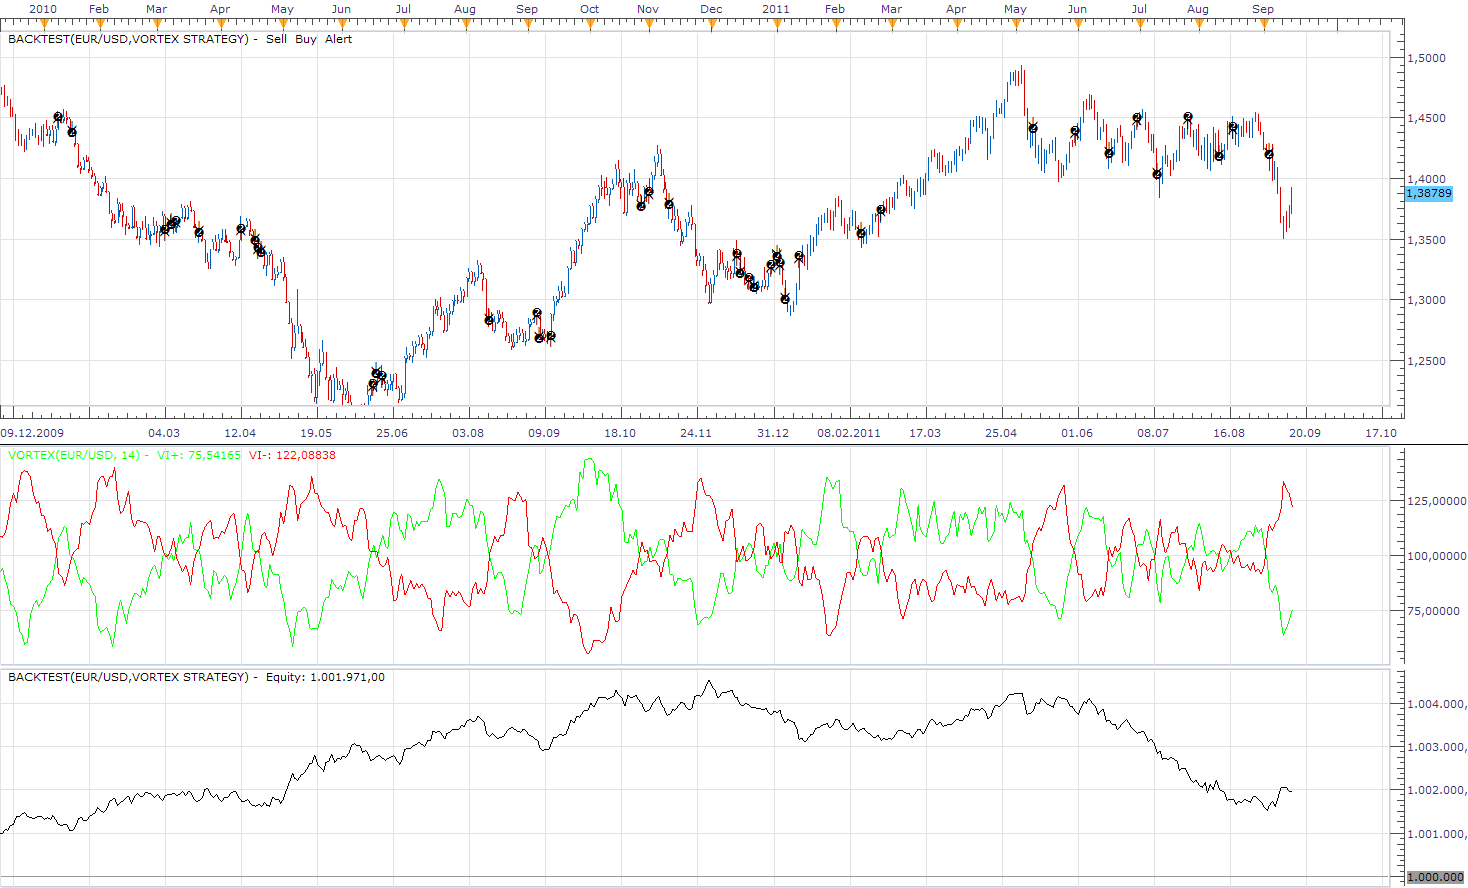Viewport: 1468px width, 888px height.
Task: Click the Buy label in chart header
Action: pos(306,39)
